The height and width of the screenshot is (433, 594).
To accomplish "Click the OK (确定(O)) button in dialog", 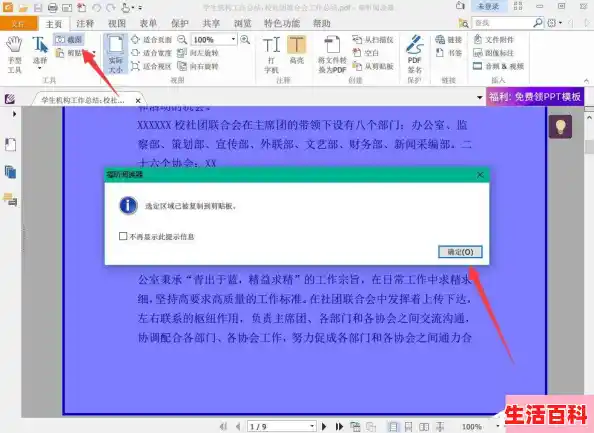I will tap(460, 252).
